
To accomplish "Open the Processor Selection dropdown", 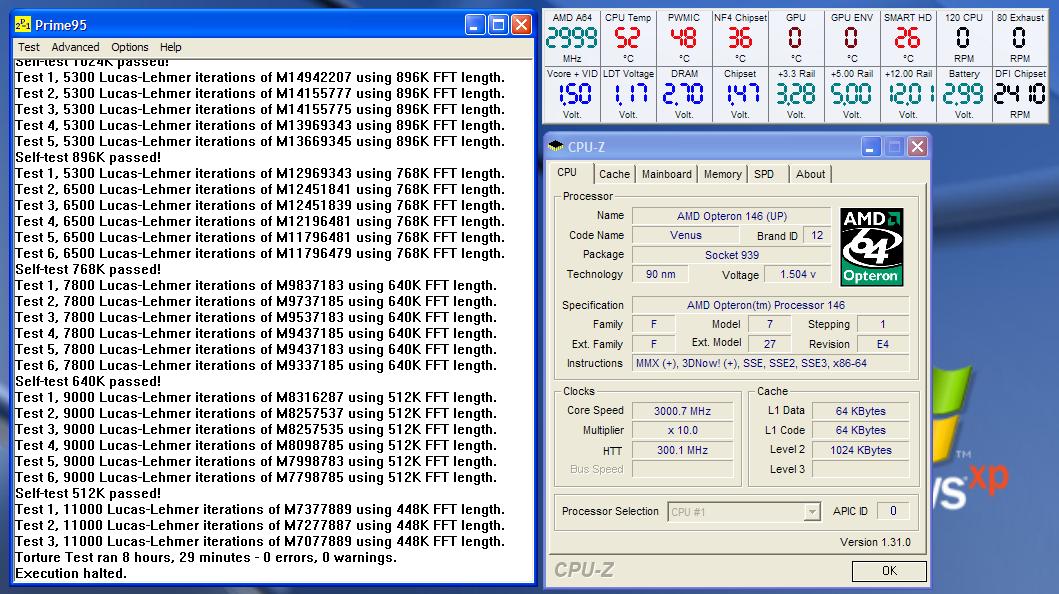I will pyautogui.click(x=744, y=512).
